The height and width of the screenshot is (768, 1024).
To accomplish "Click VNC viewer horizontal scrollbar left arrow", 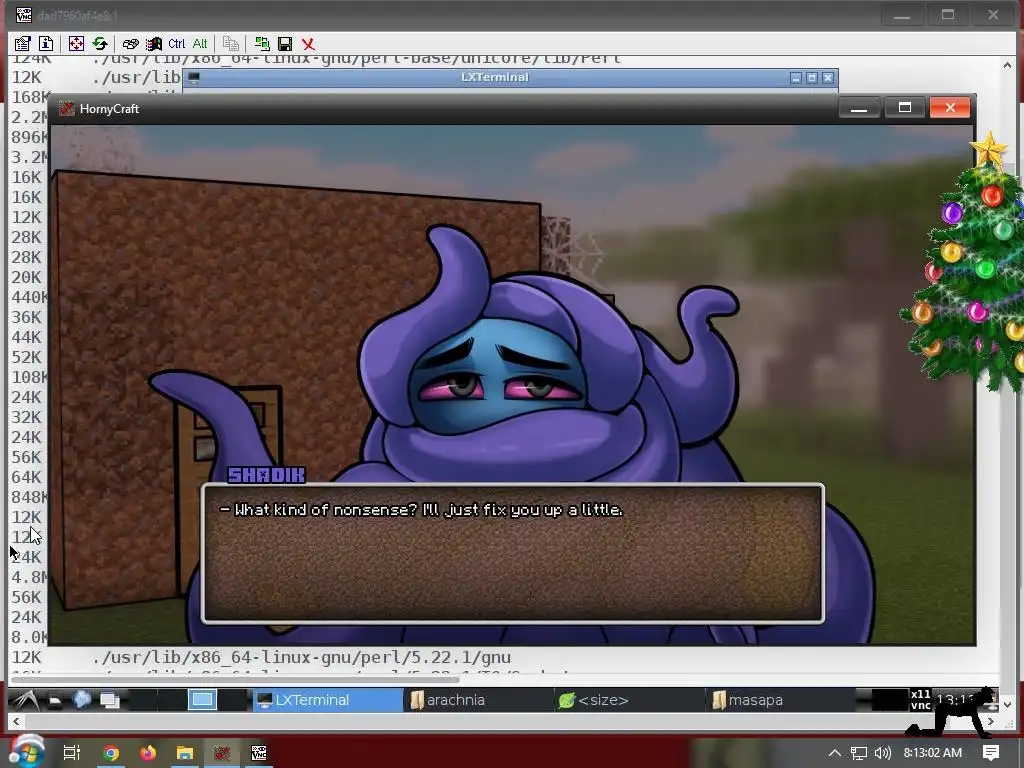I will pyautogui.click(x=16, y=722).
